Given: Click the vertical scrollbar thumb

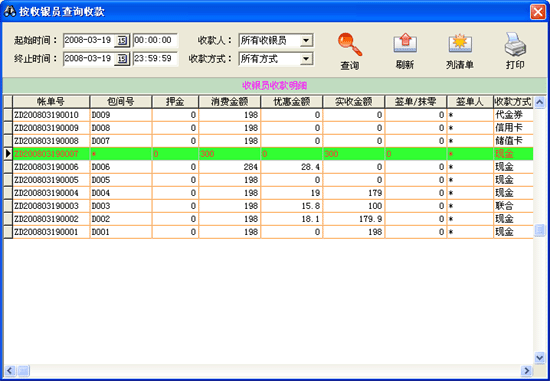Looking at the screenshot, I should [539, 230].
